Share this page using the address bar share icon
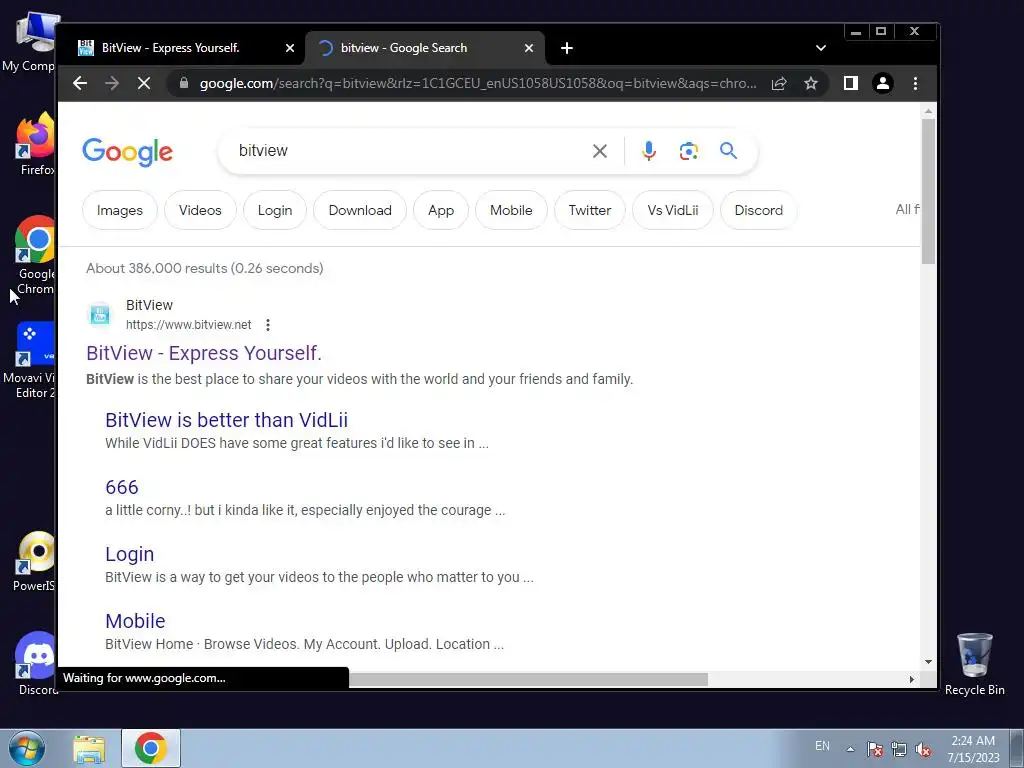The height and width of the screenshot is (768, 1024). 778,84
